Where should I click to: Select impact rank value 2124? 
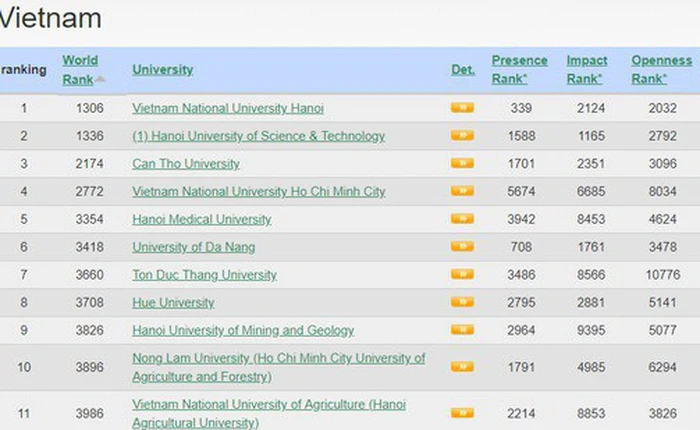pos(591,108)
